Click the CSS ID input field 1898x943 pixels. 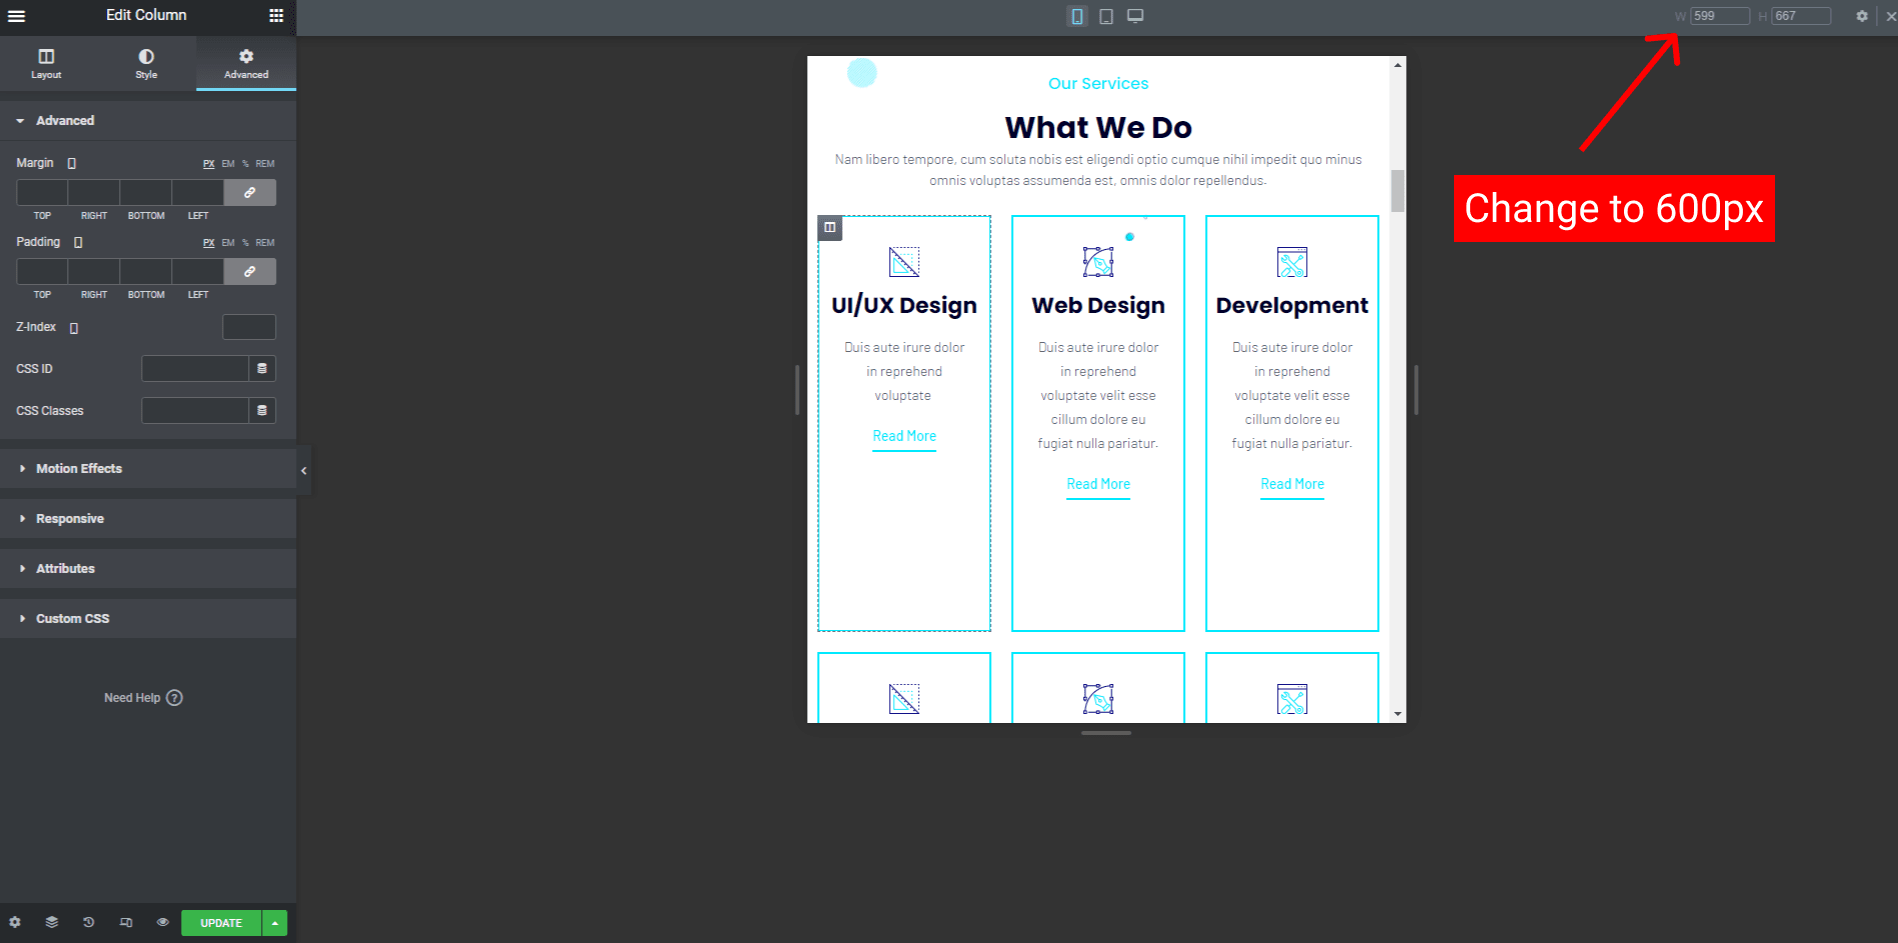coord(195,368)
